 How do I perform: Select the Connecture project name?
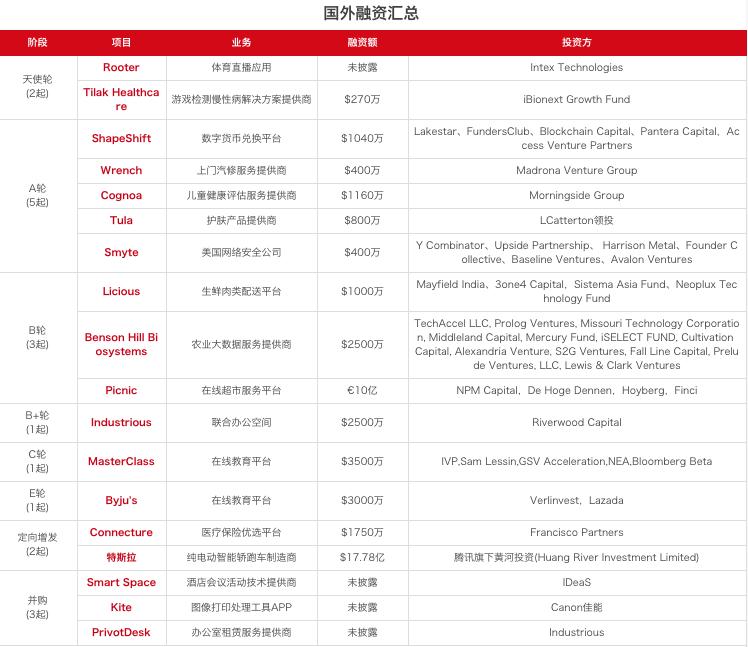[121, 532]
